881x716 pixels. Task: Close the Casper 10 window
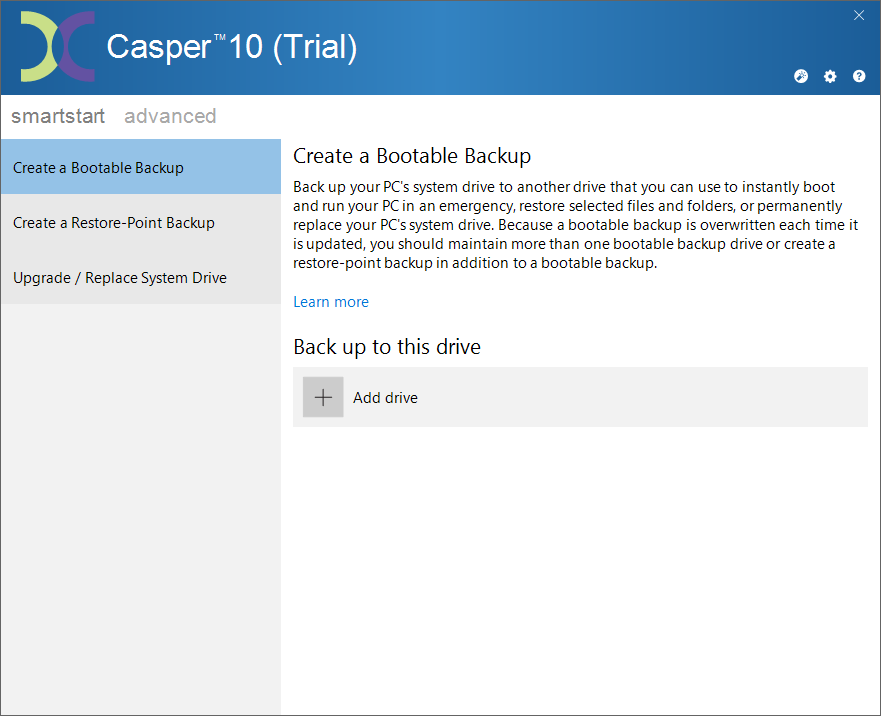[859, 15]
